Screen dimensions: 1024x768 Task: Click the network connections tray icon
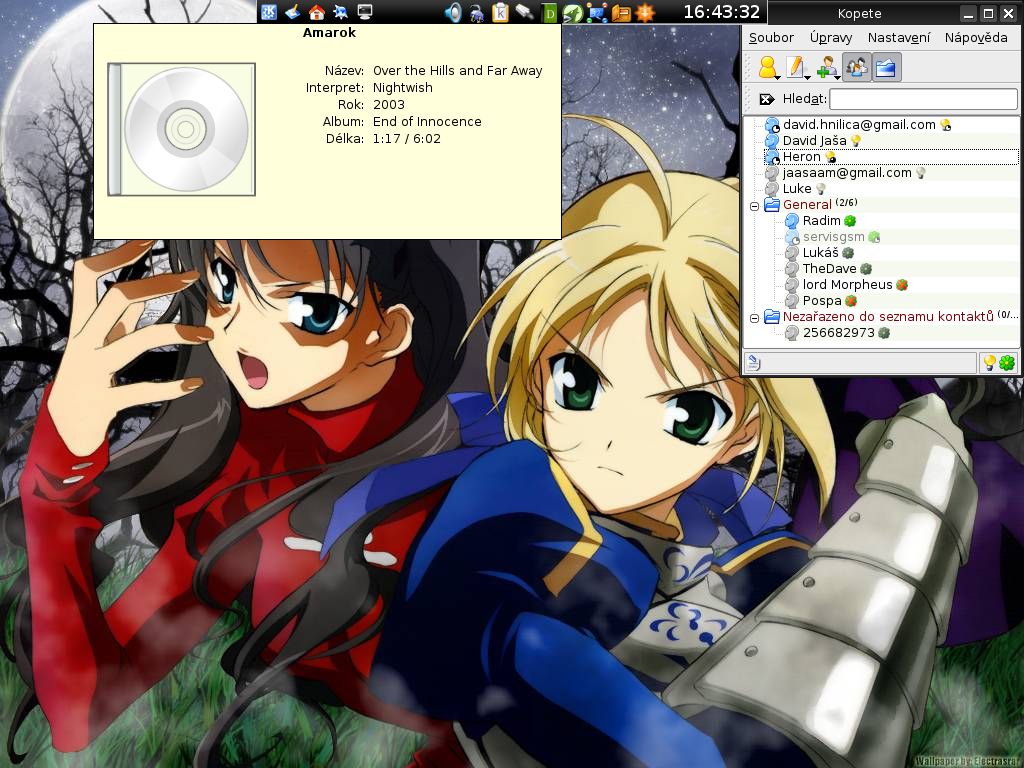tap(597, 13)
